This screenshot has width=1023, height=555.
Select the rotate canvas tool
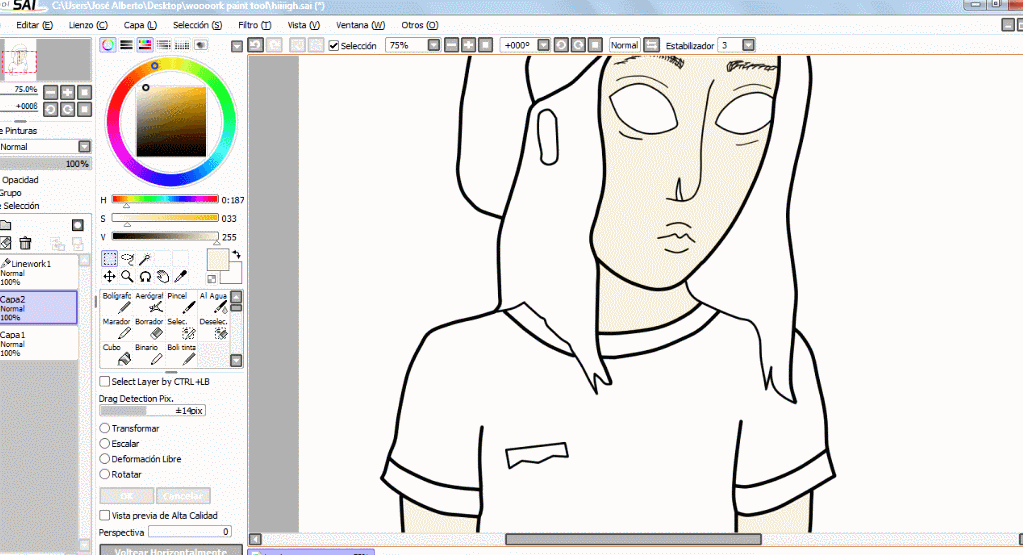tap(145, 277)
